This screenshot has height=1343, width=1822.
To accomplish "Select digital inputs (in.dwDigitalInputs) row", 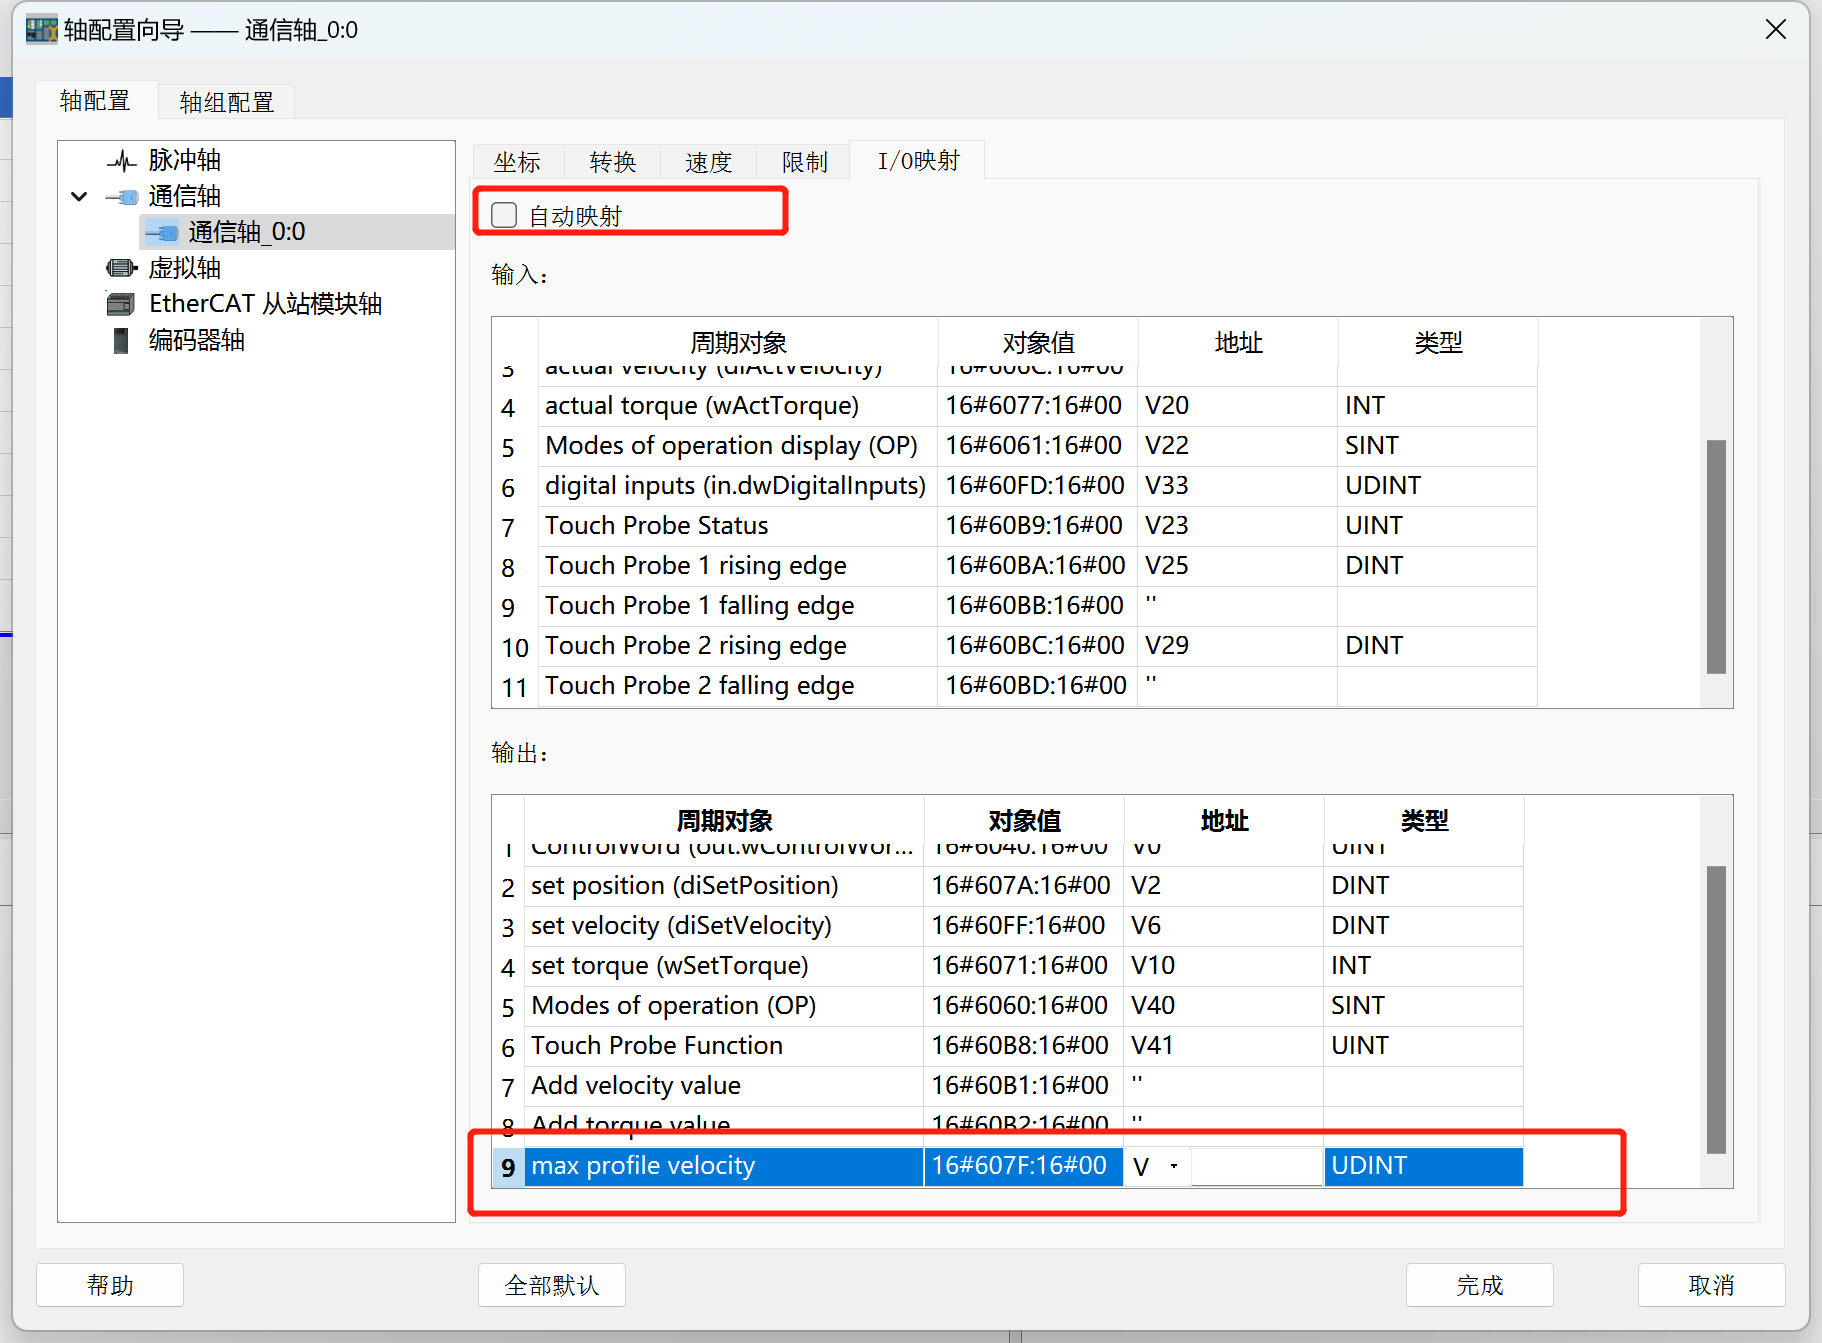I will point(1015,486).
